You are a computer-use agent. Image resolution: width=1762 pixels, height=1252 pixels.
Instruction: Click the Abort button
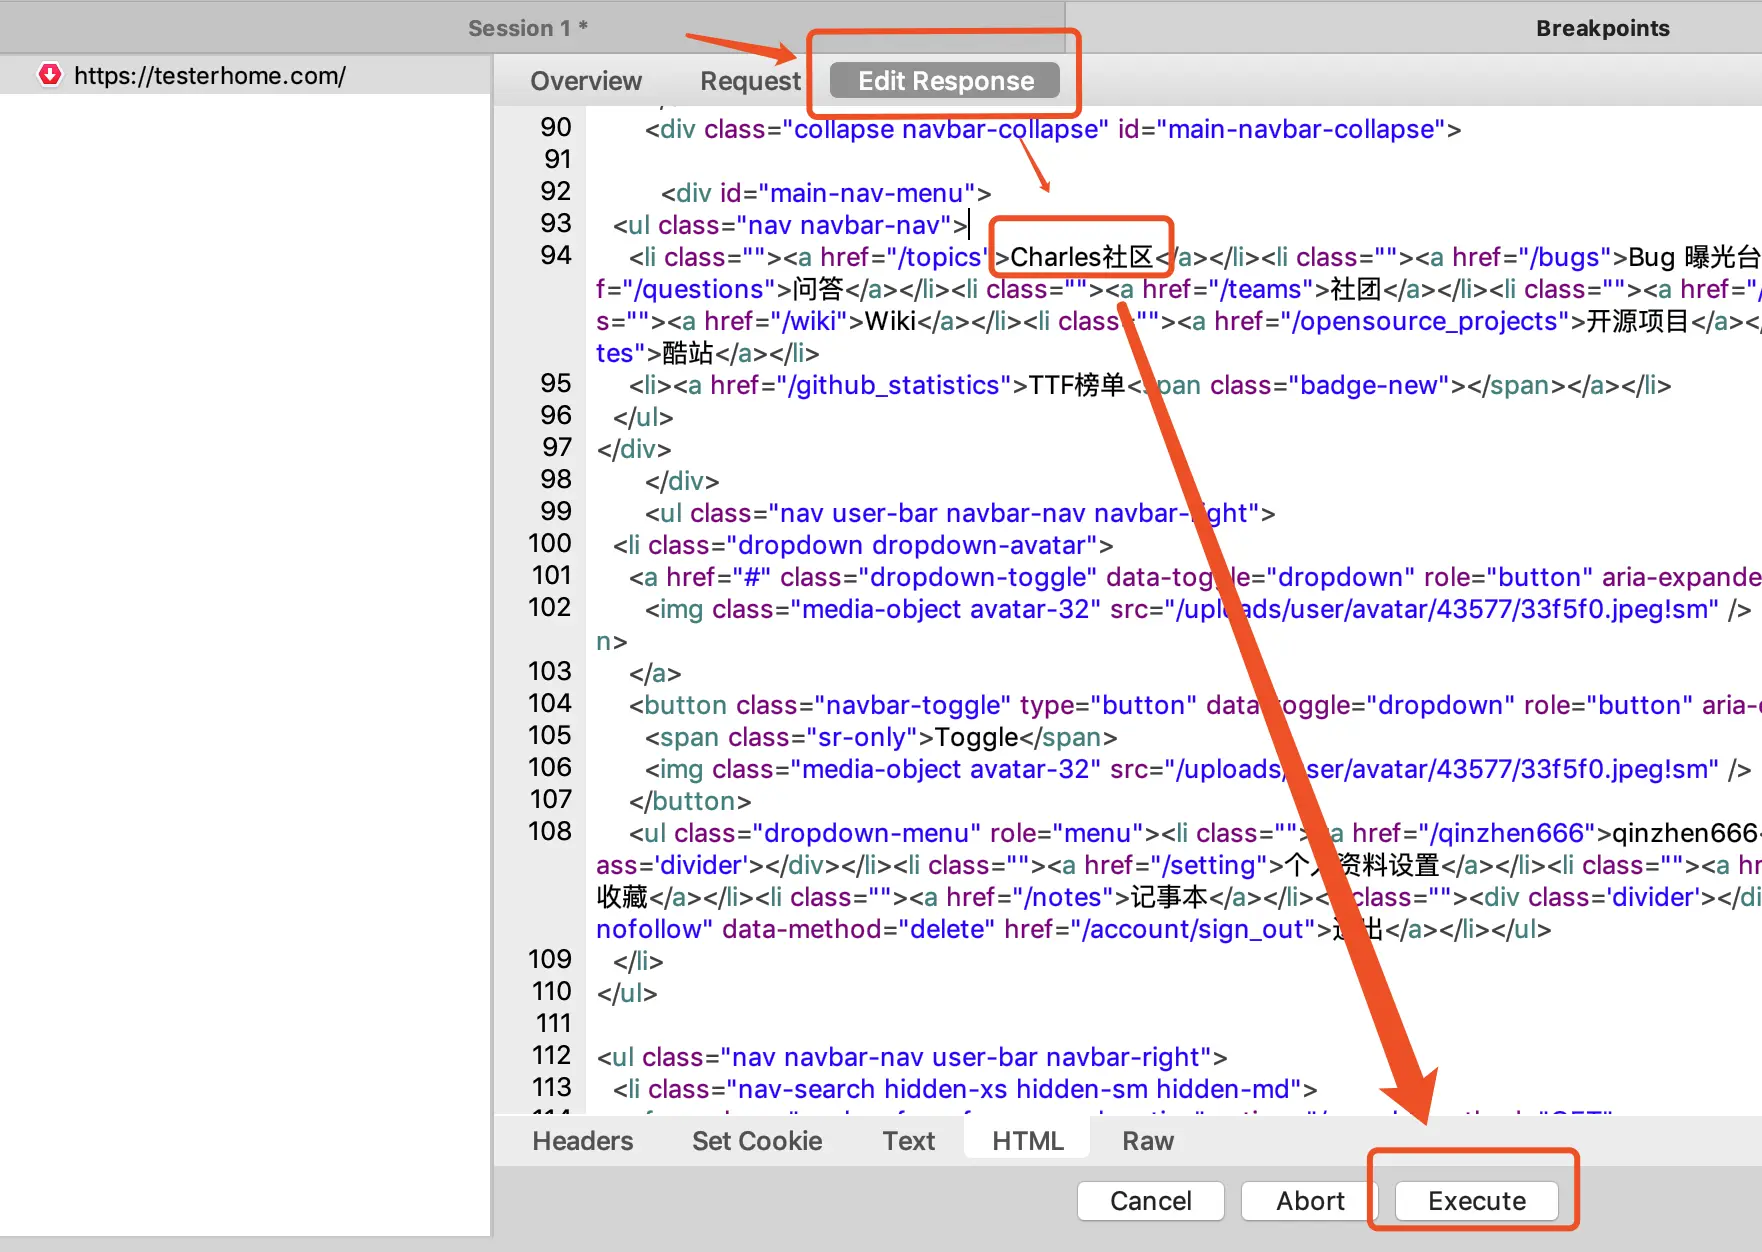(1310, 1201)
